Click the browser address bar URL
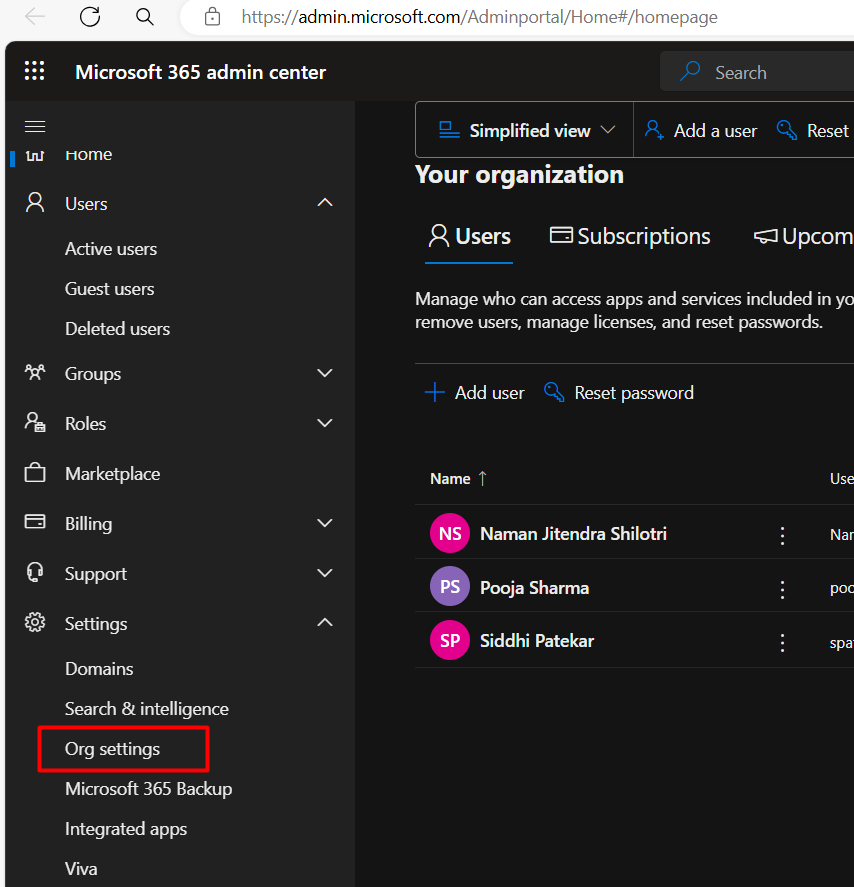Viewport: 854px width, 887px height. coord(480,17)
